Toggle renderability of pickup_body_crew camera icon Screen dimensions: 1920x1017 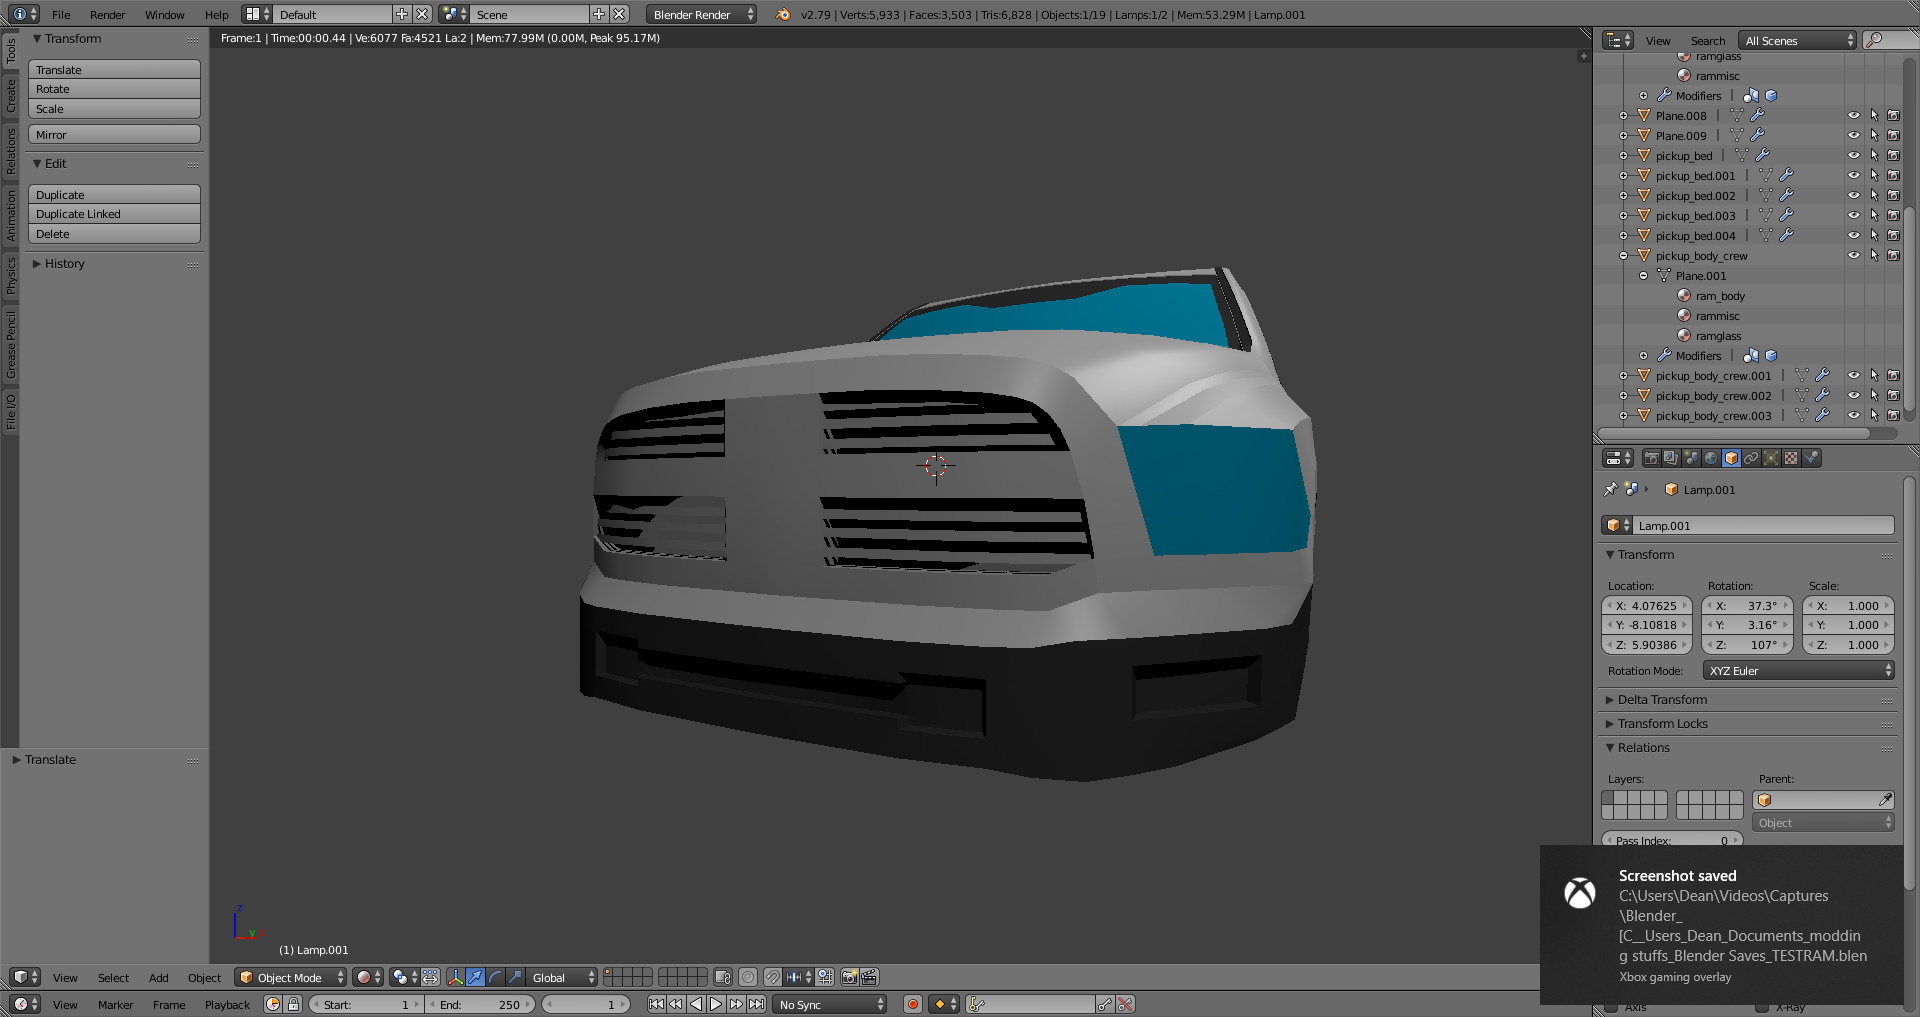pyautogui.click(x=1893, y=255)
